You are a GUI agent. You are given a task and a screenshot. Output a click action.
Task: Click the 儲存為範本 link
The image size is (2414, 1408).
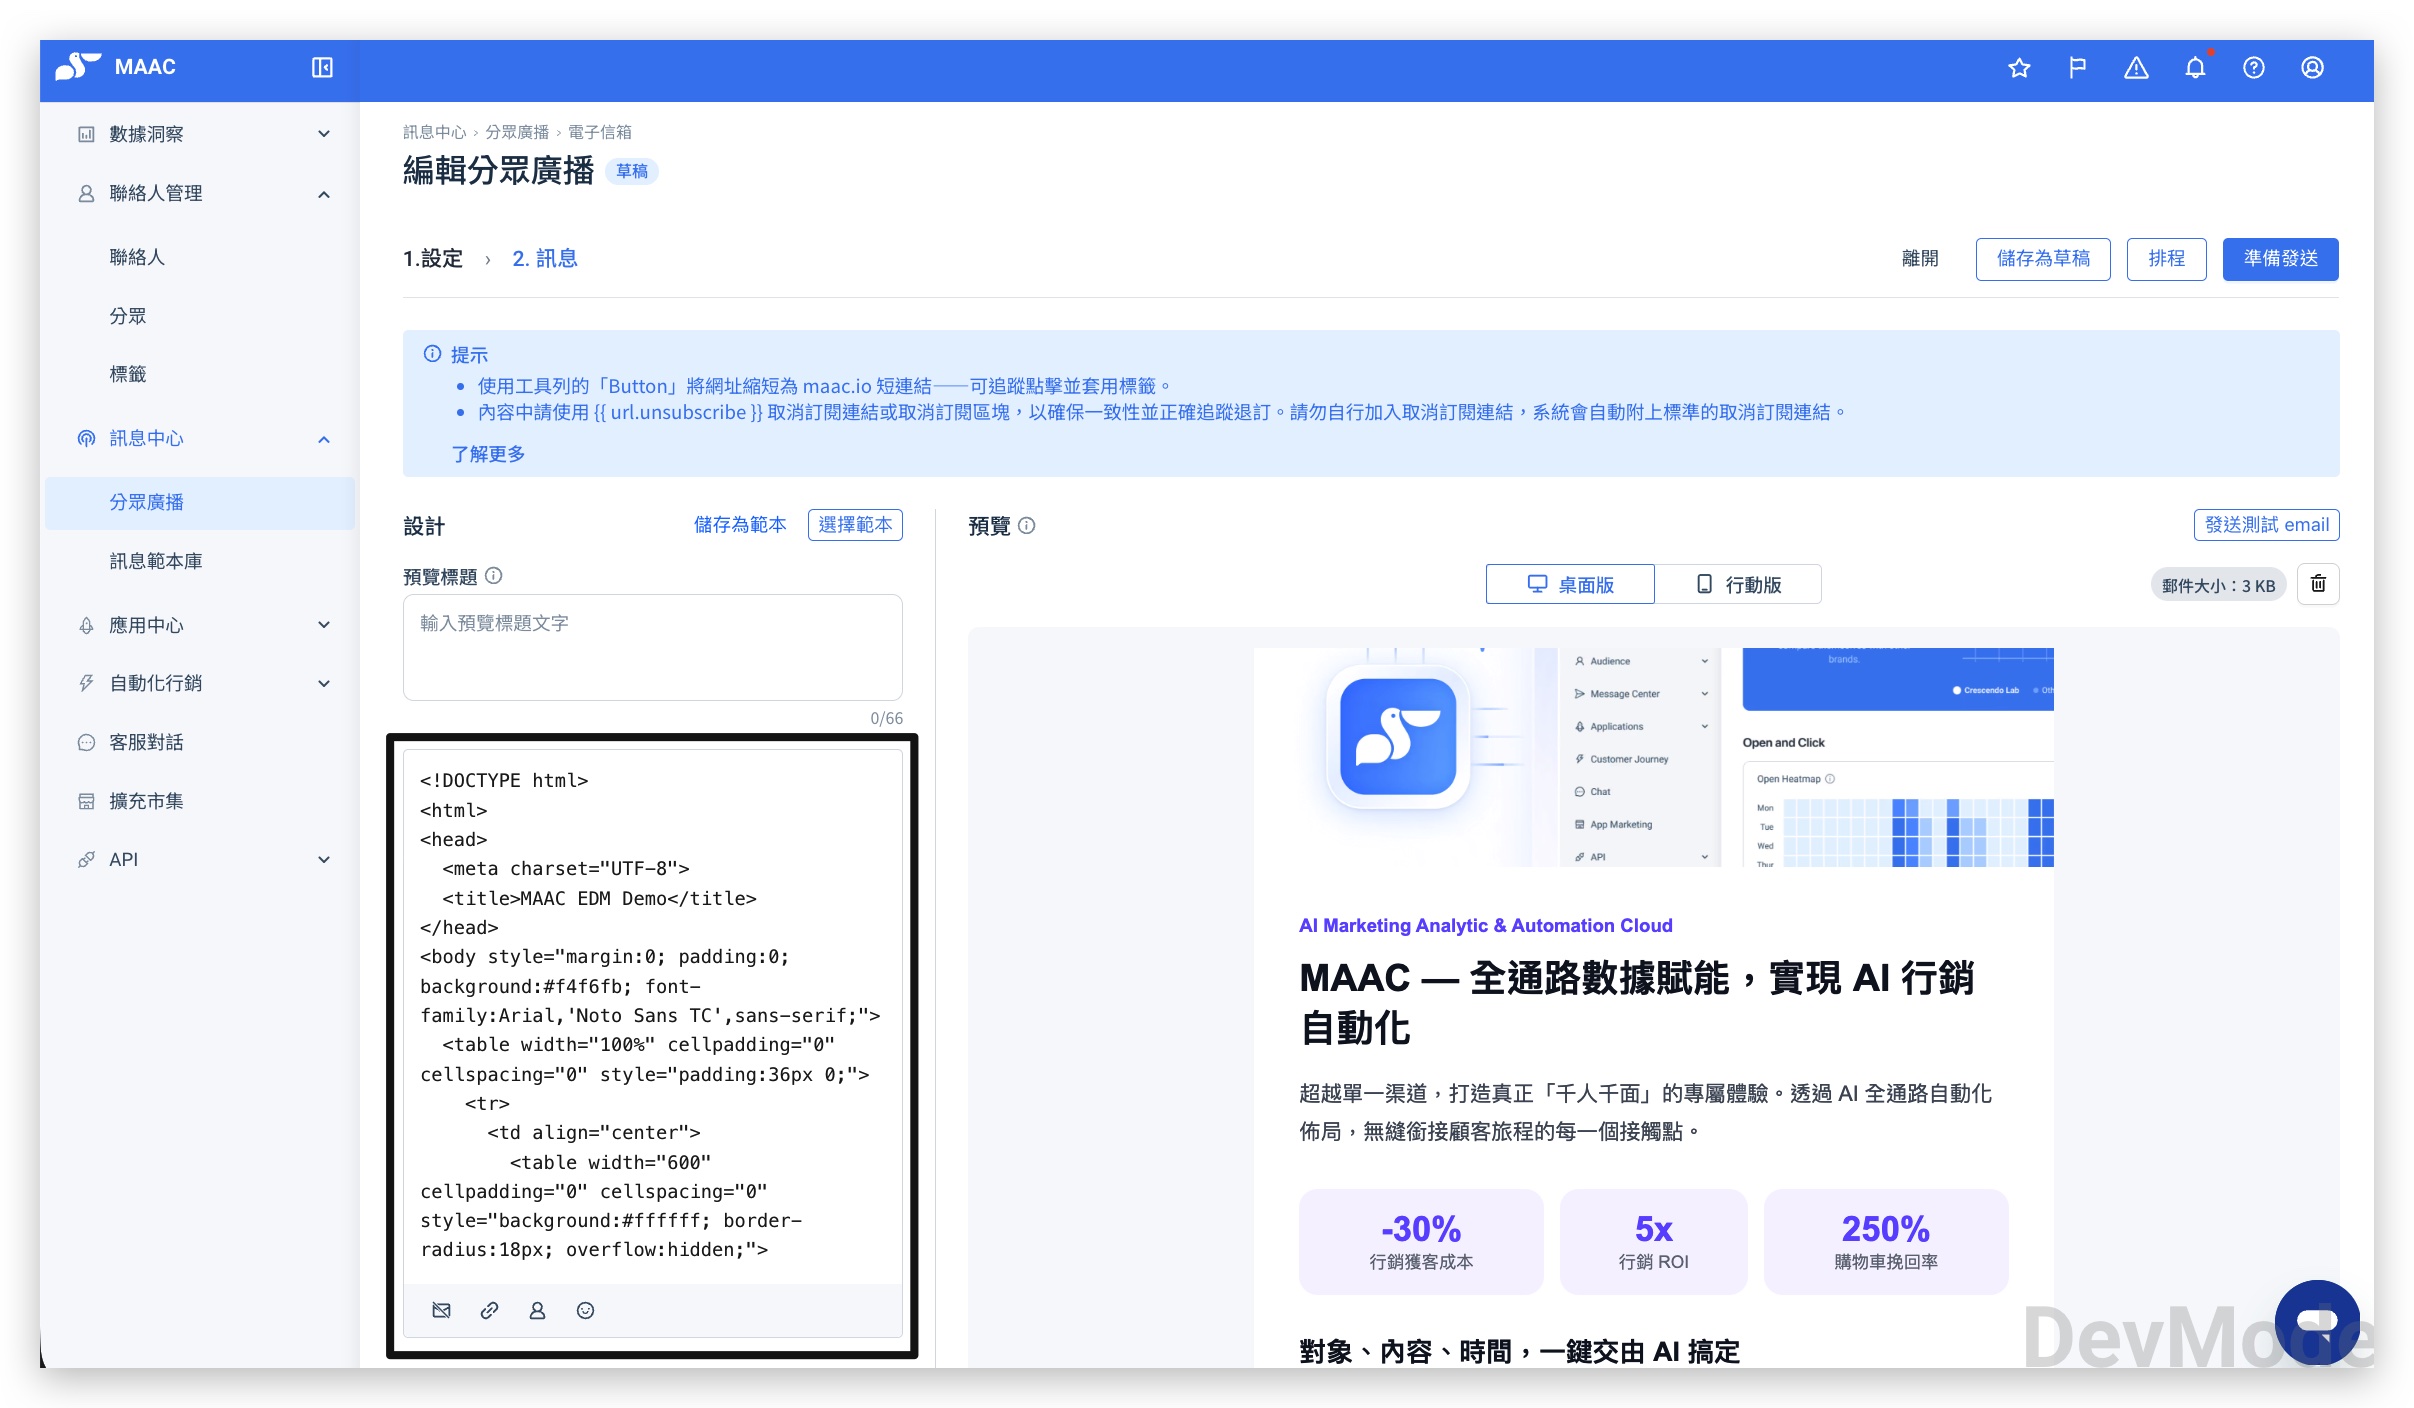pos(740,525)
